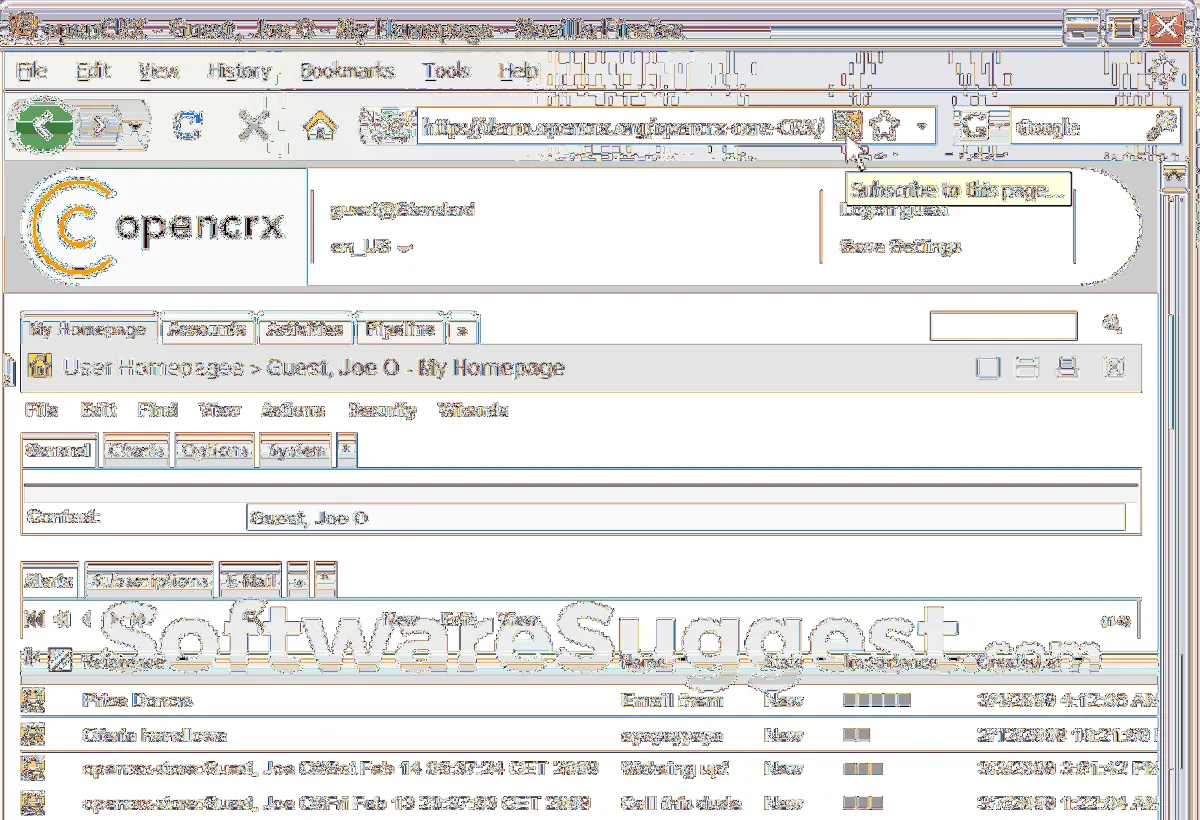Open the Bookmarks menu
Screen dimensions: 1200x820
coord(347,71)
